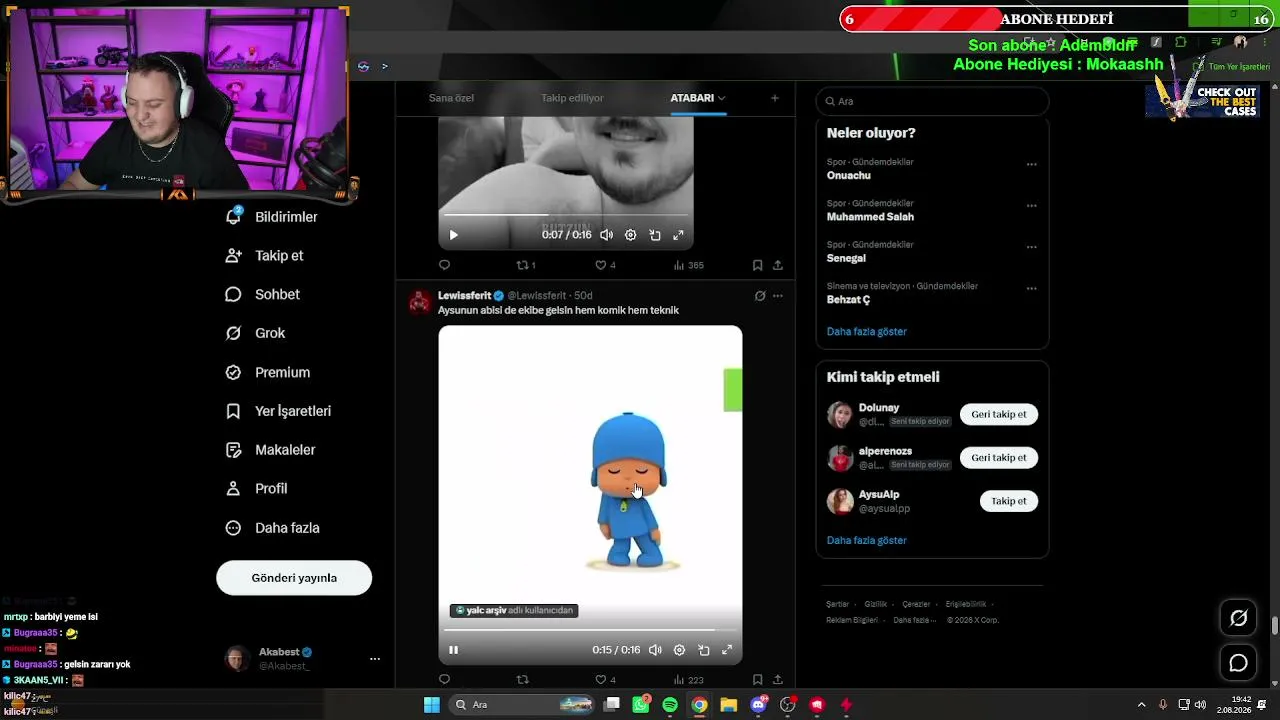This screenshot has width=1280, height=720.
Task: Open Grok actions on Lewissferit's post
Action: click(760, 296)
